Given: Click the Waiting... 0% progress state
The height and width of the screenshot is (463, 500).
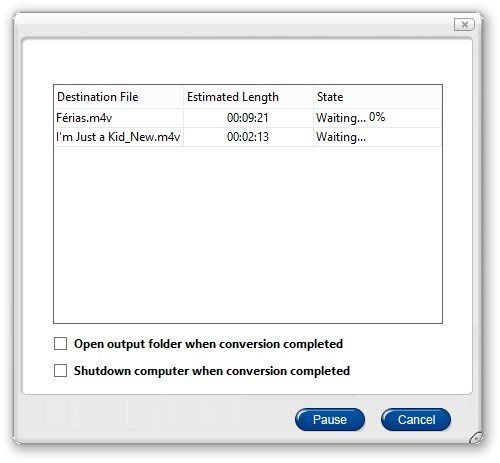Looking at the screenshot, I should tap(351, 118).
